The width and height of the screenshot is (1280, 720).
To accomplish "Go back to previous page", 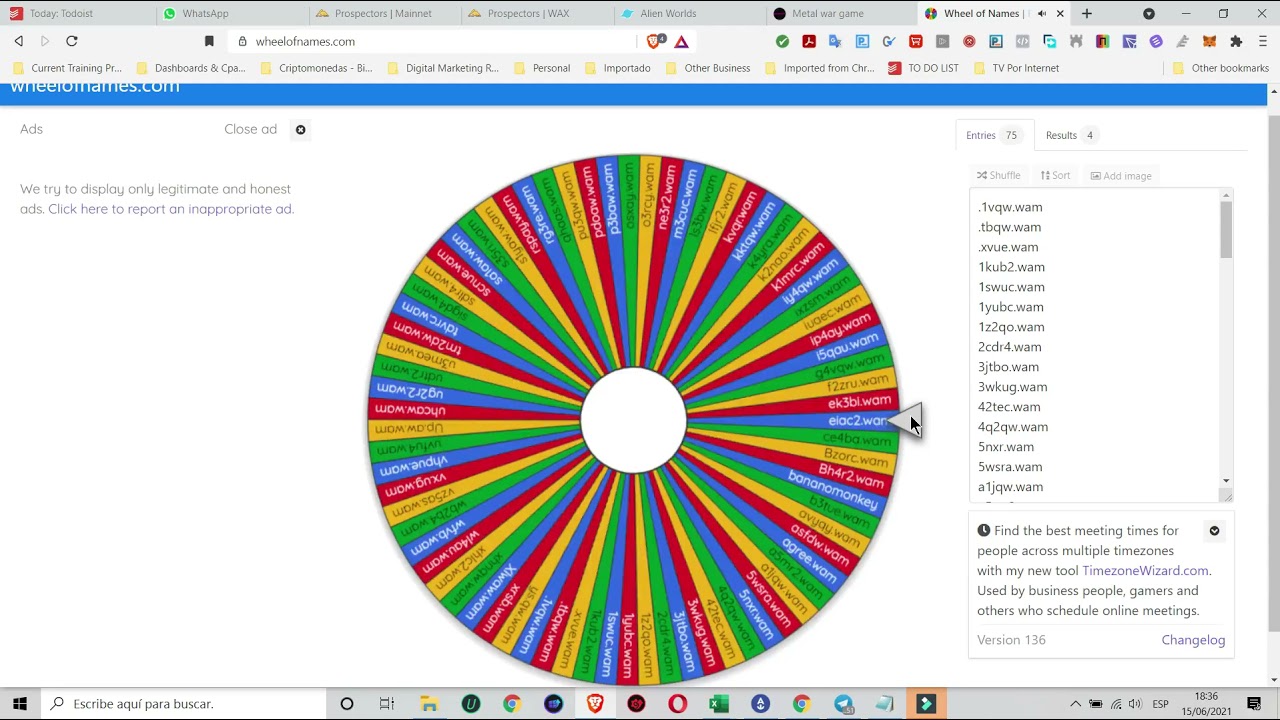I will (19, 41).
